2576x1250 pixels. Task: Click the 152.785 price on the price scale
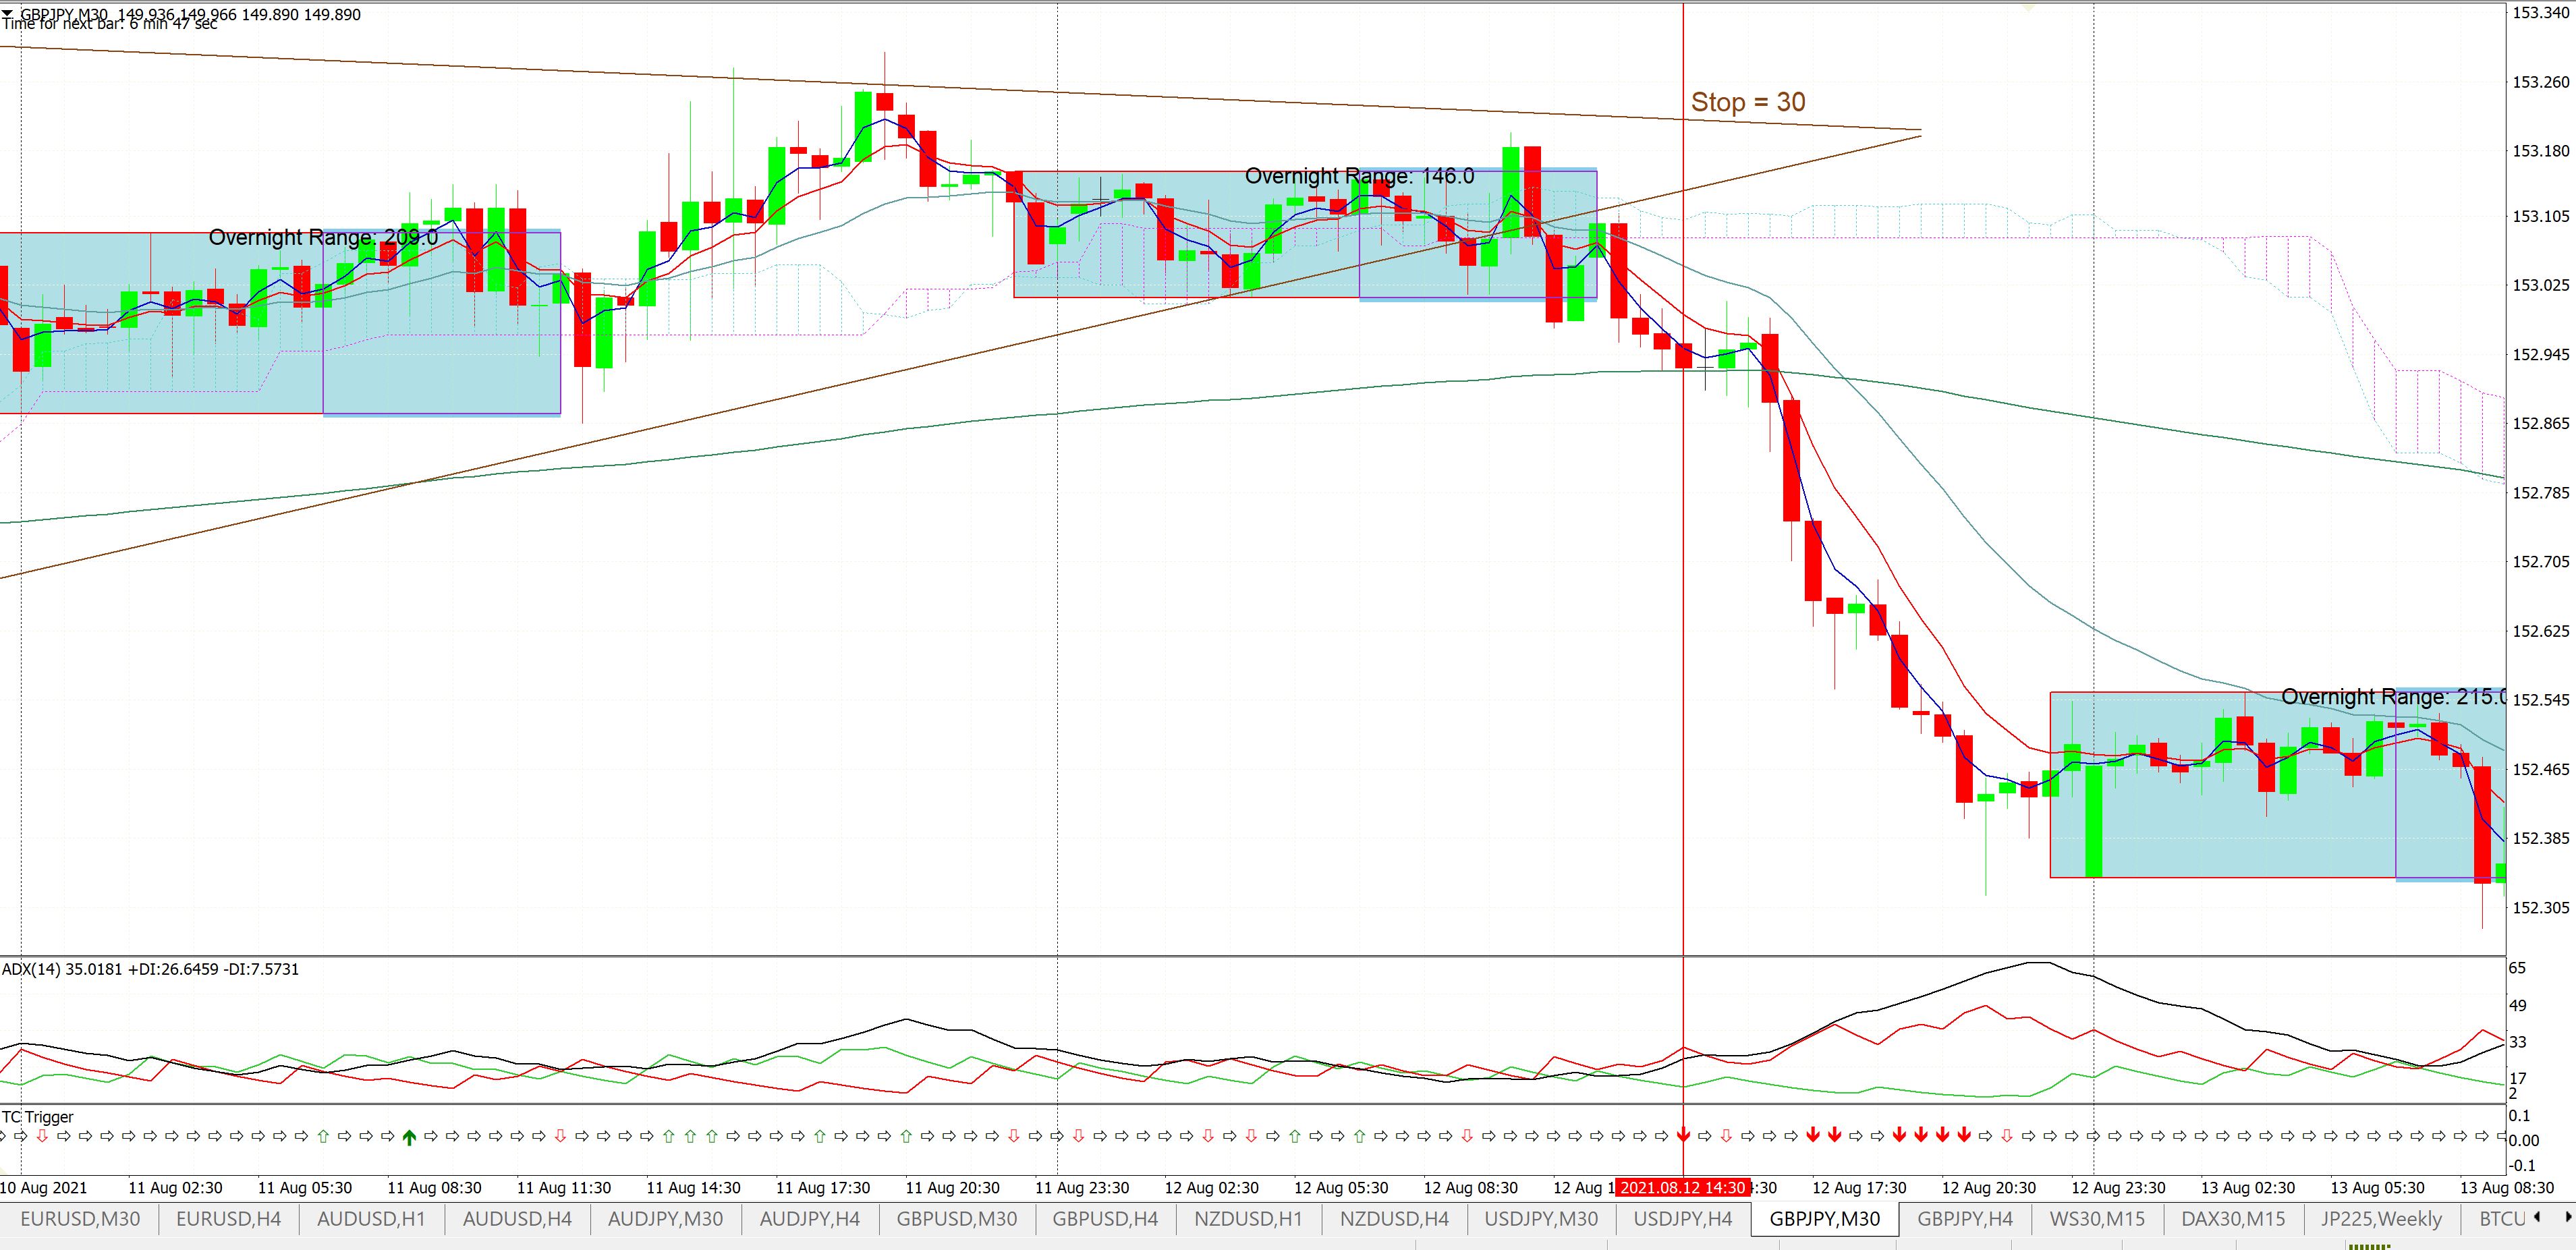coord(2541,493)
